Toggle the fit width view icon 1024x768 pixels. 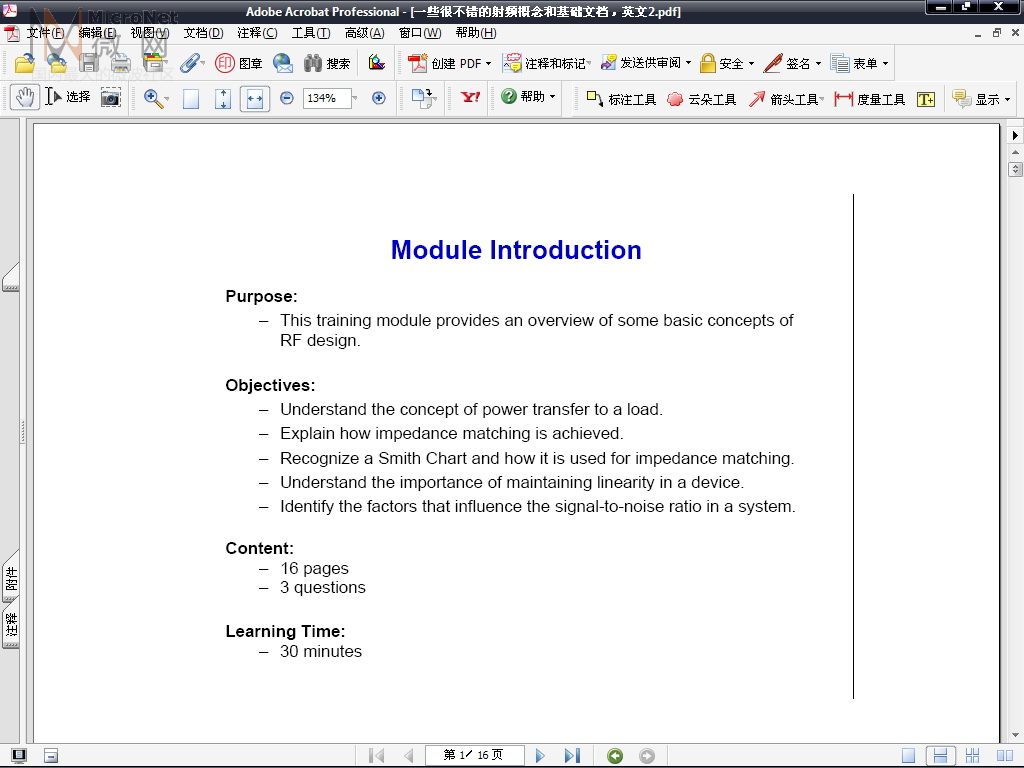click(255, 99)
